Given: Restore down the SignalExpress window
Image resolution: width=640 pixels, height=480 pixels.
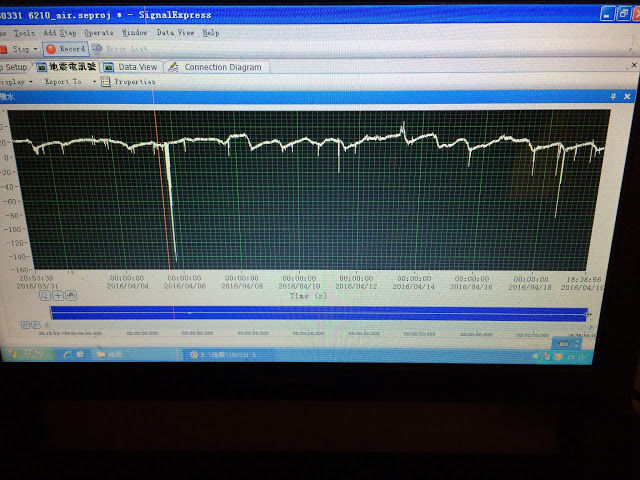Looking at the screenshot, I should coord(623,13).
